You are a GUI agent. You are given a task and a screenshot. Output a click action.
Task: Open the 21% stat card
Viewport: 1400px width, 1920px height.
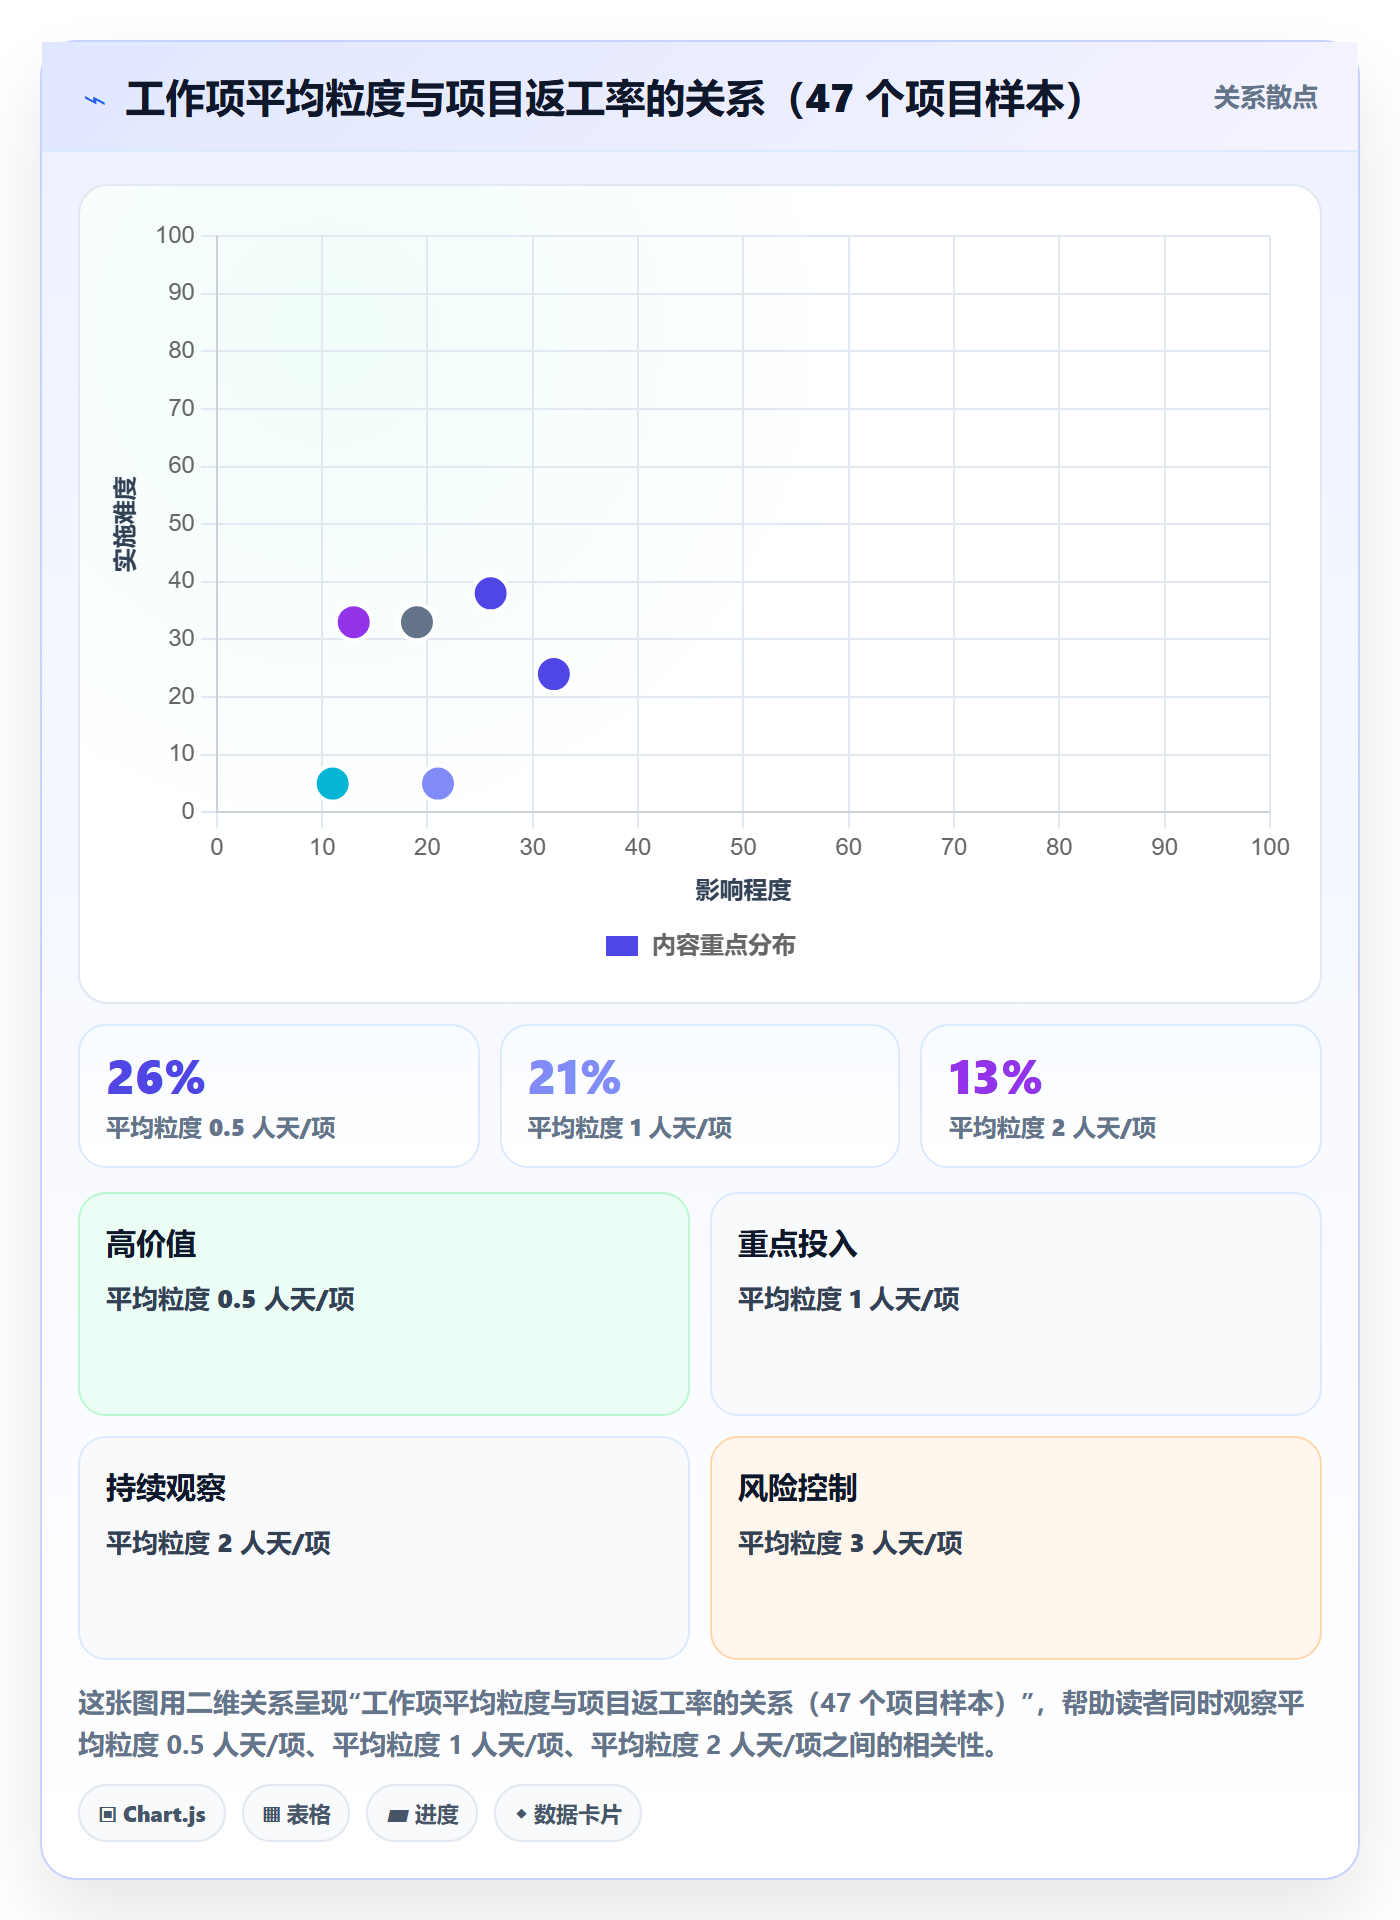(700, 1096)
